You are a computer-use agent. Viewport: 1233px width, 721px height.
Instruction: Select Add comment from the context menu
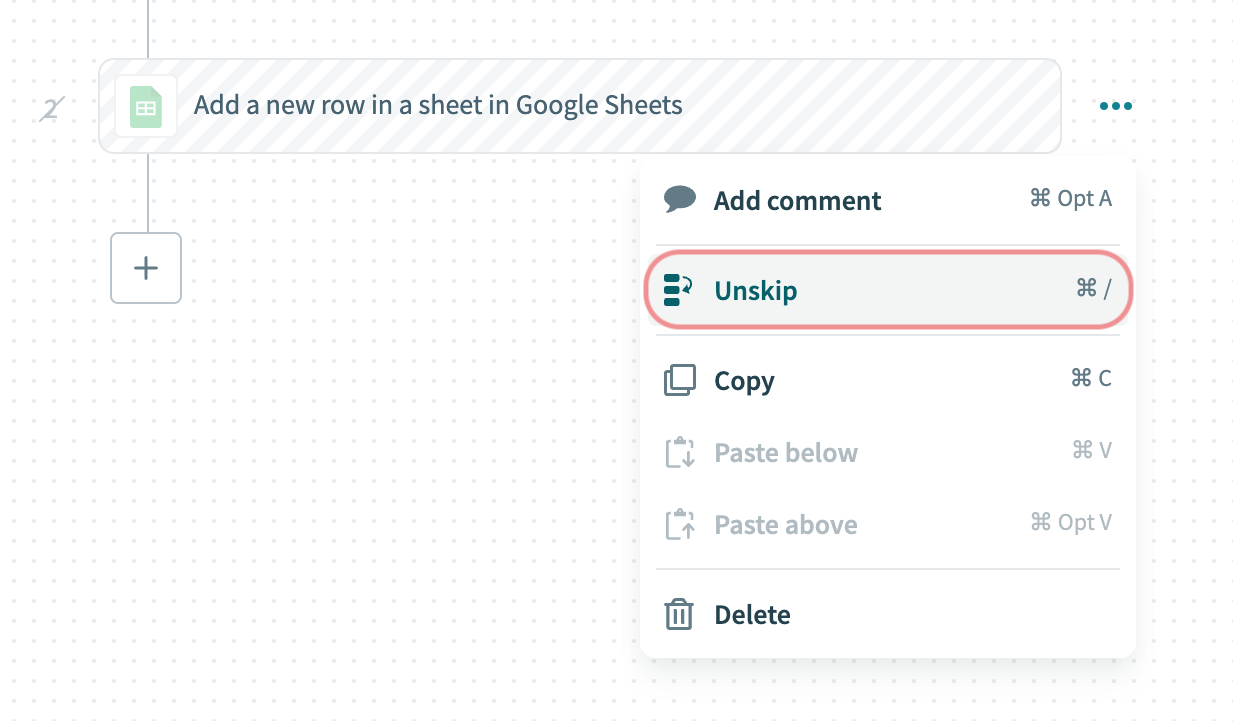click(797, 200)
